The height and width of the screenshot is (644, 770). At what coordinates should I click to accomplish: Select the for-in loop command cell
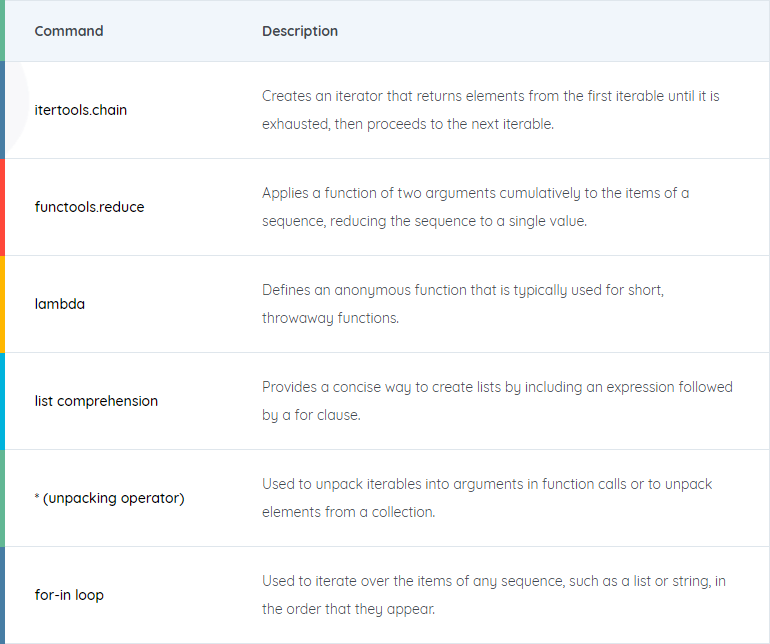point(69,595)
